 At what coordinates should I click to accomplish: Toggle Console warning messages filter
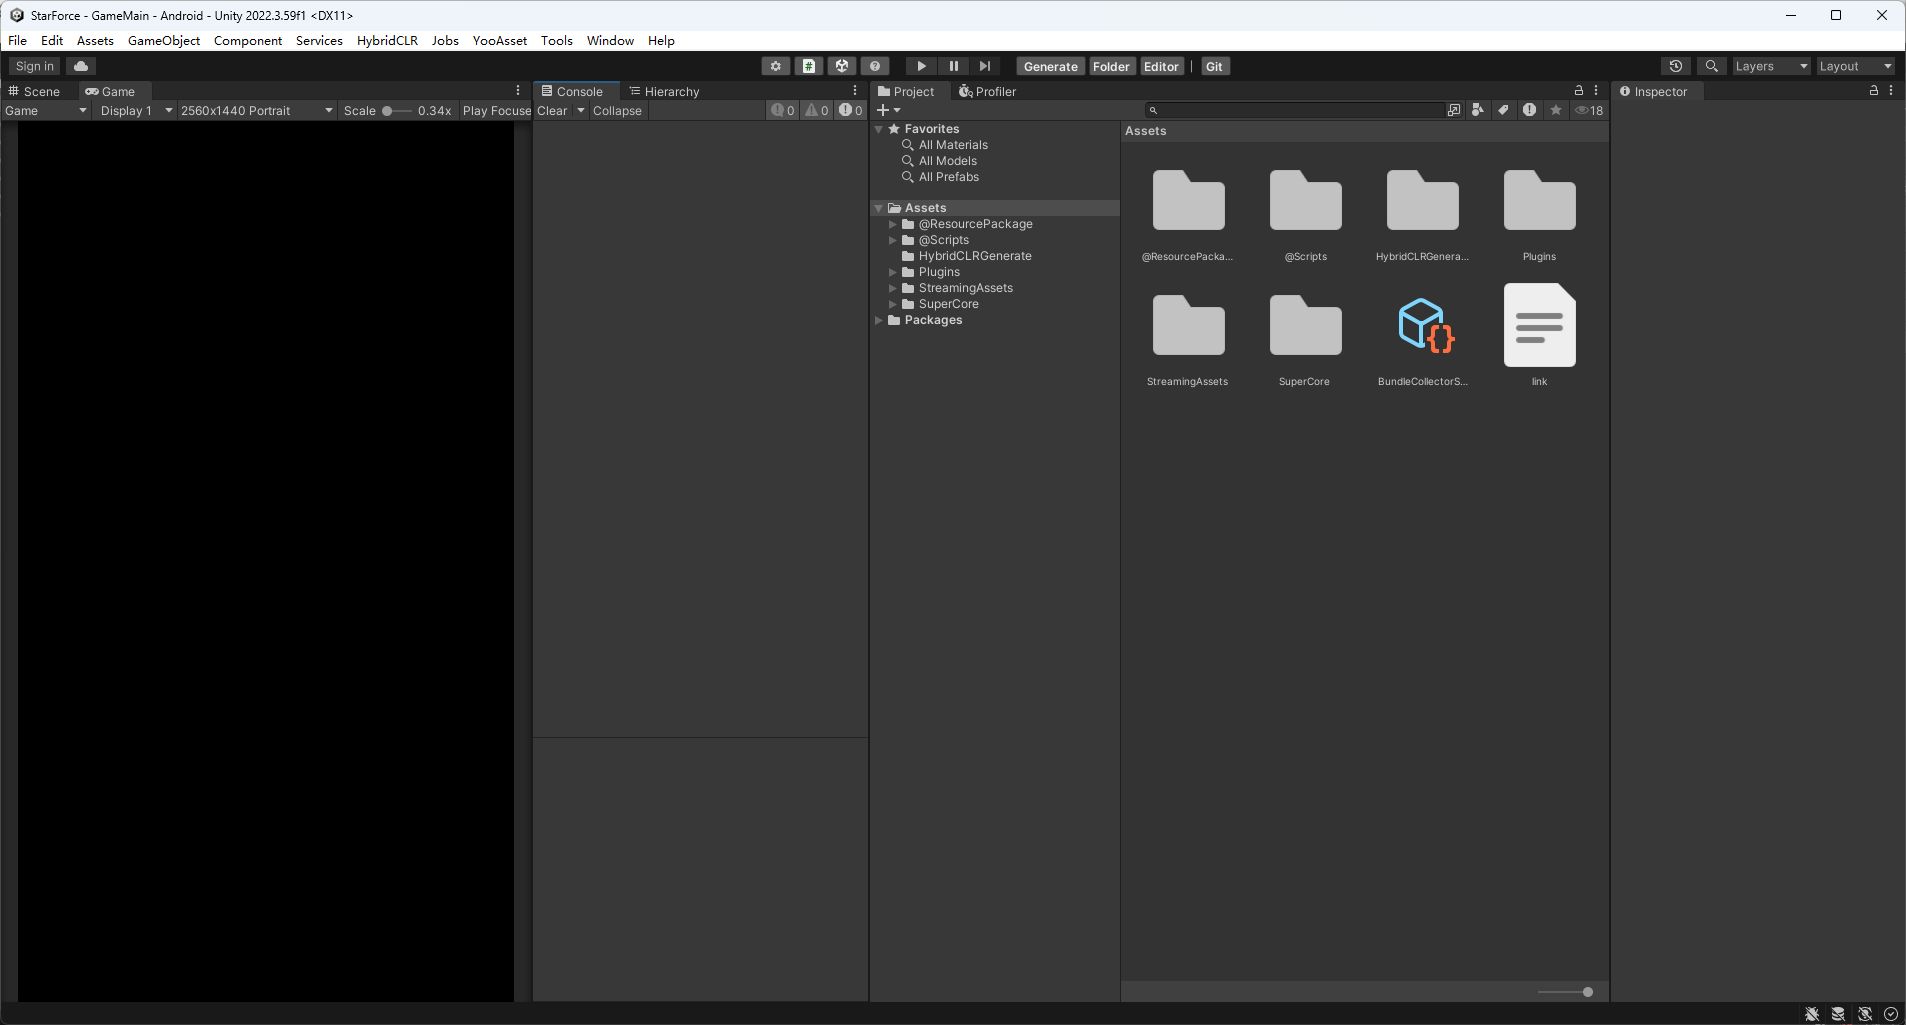pyautogui.click(x=817, y=111)
